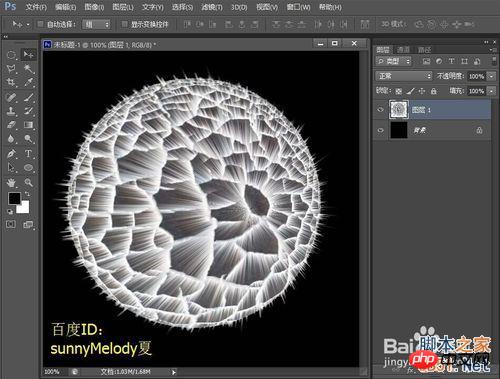500x379 pixels.
Task: Click the foreground black color swatch
Action: (14, 198)
